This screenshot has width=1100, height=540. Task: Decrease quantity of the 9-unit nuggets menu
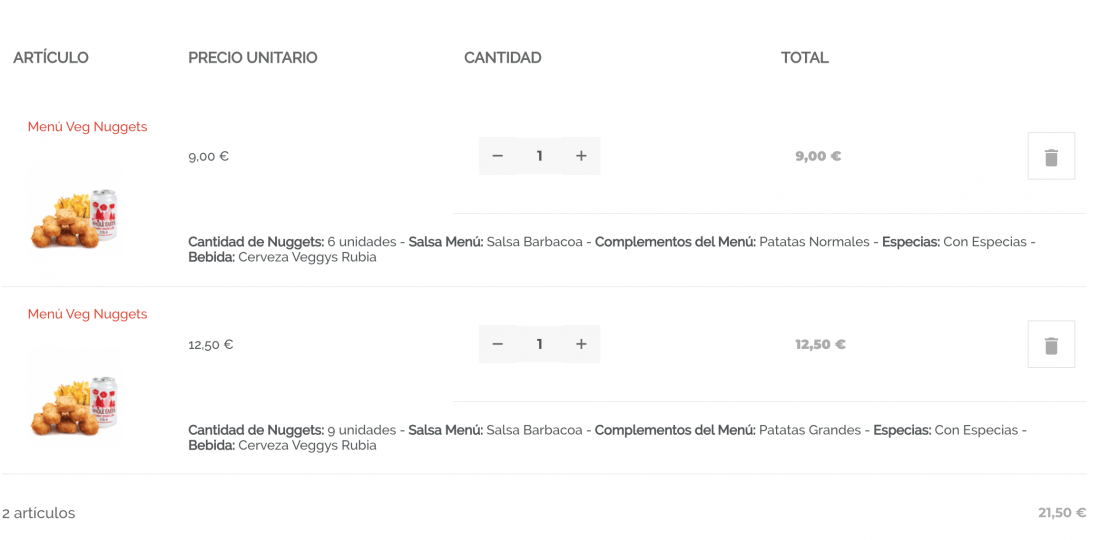(498, 344)
